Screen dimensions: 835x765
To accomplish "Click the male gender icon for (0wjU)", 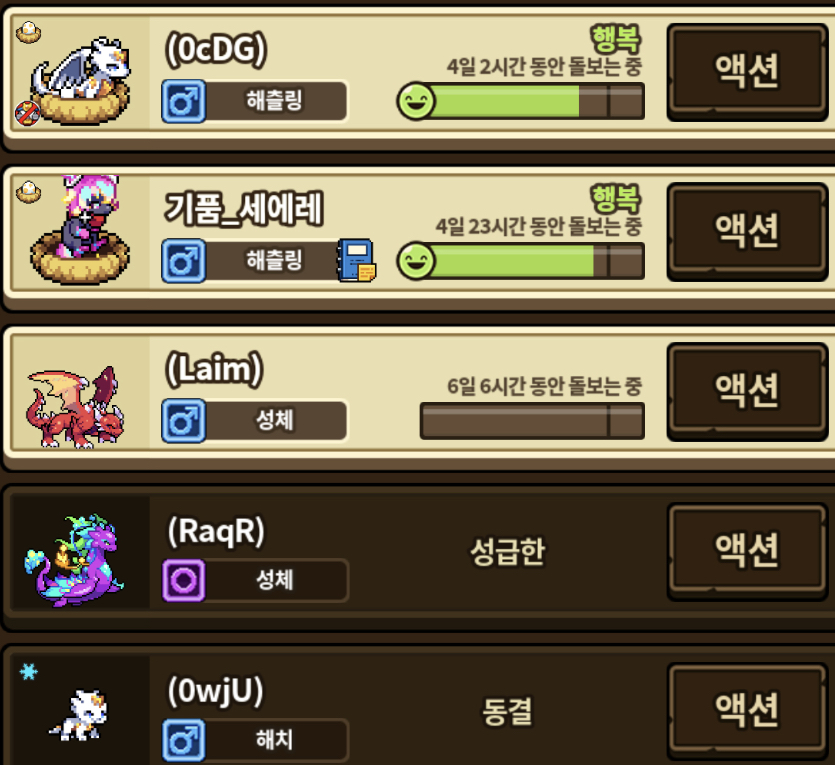I will point(184,740).
